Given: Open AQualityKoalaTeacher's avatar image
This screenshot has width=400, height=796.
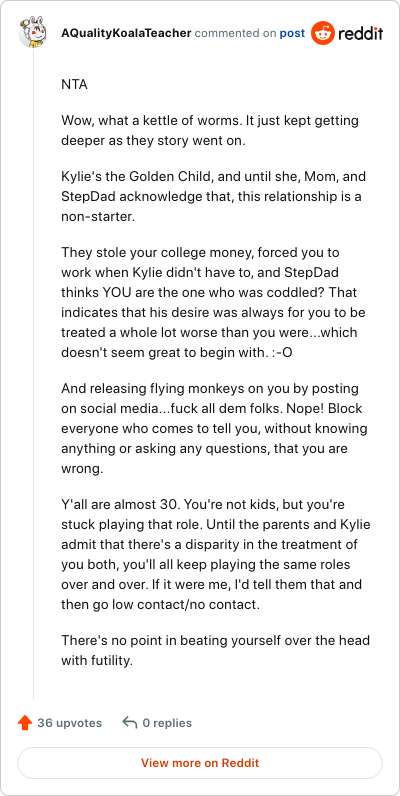Looking at the screenshot, I should [33, 32].
